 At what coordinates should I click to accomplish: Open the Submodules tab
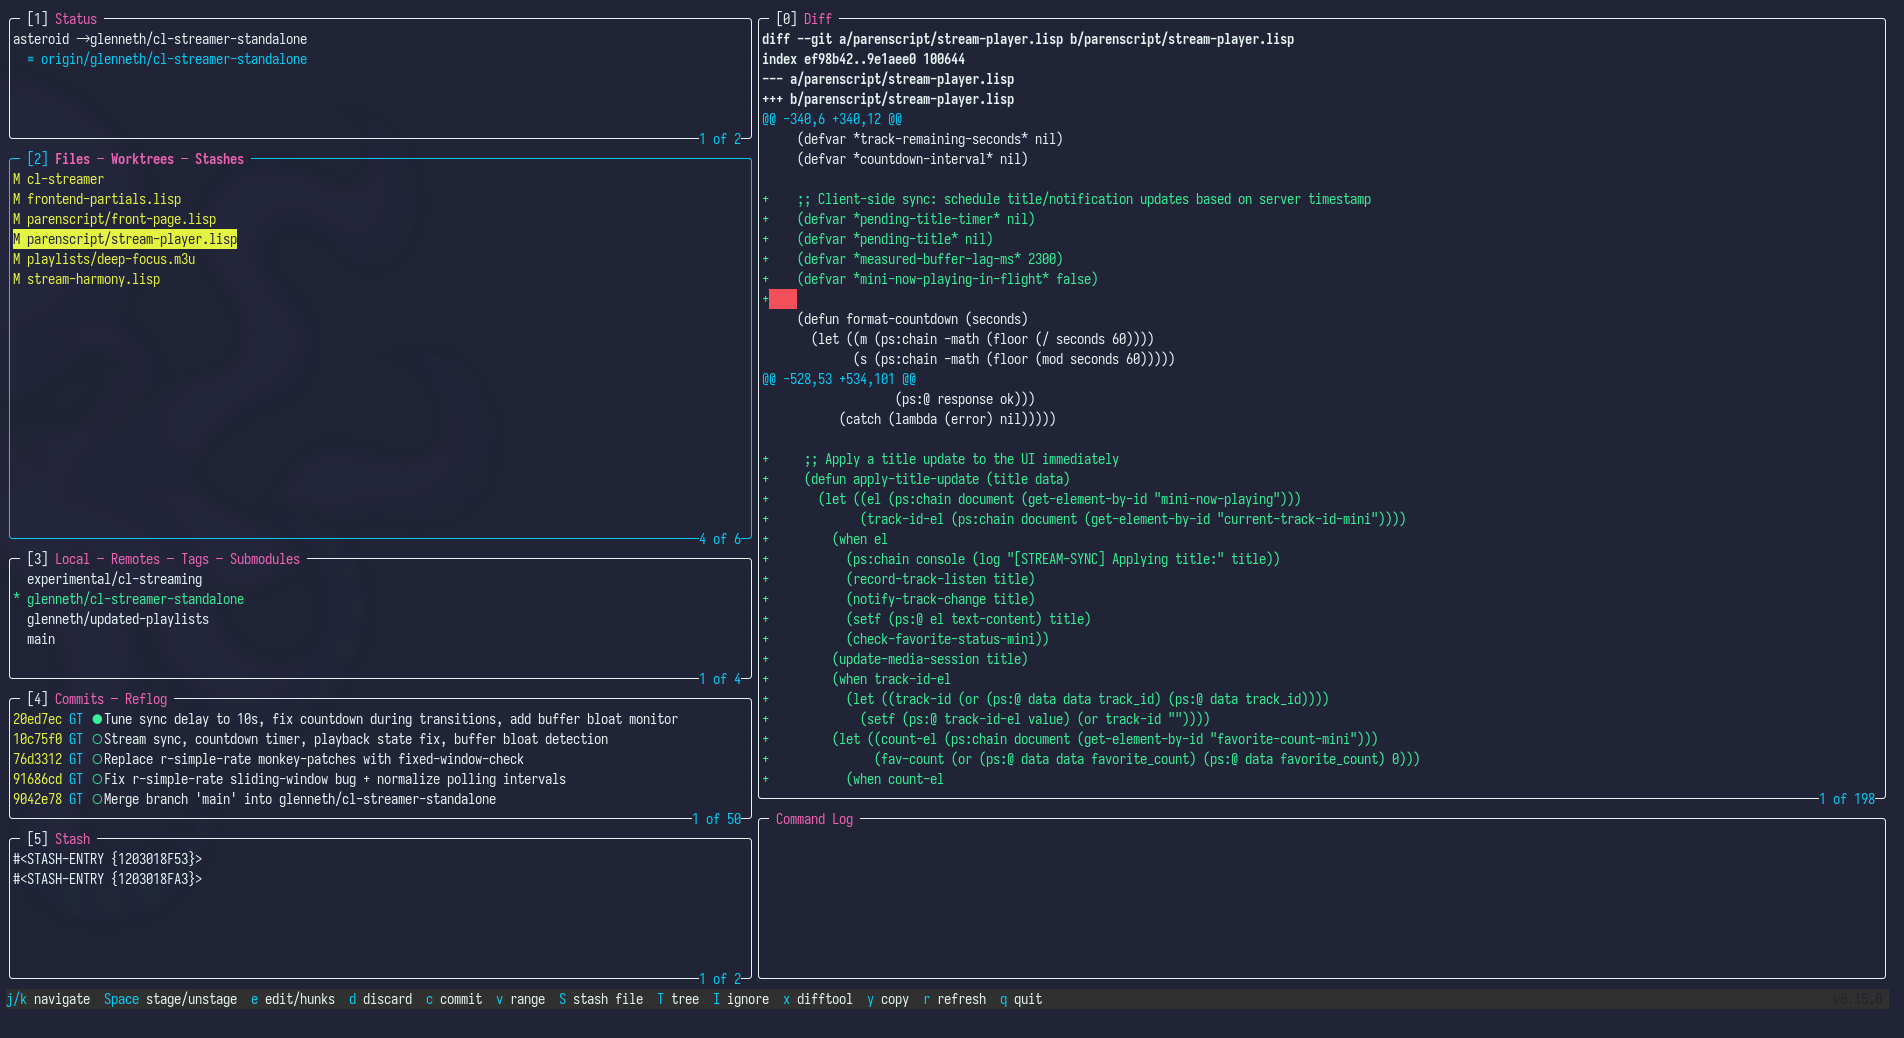point(265,559)
